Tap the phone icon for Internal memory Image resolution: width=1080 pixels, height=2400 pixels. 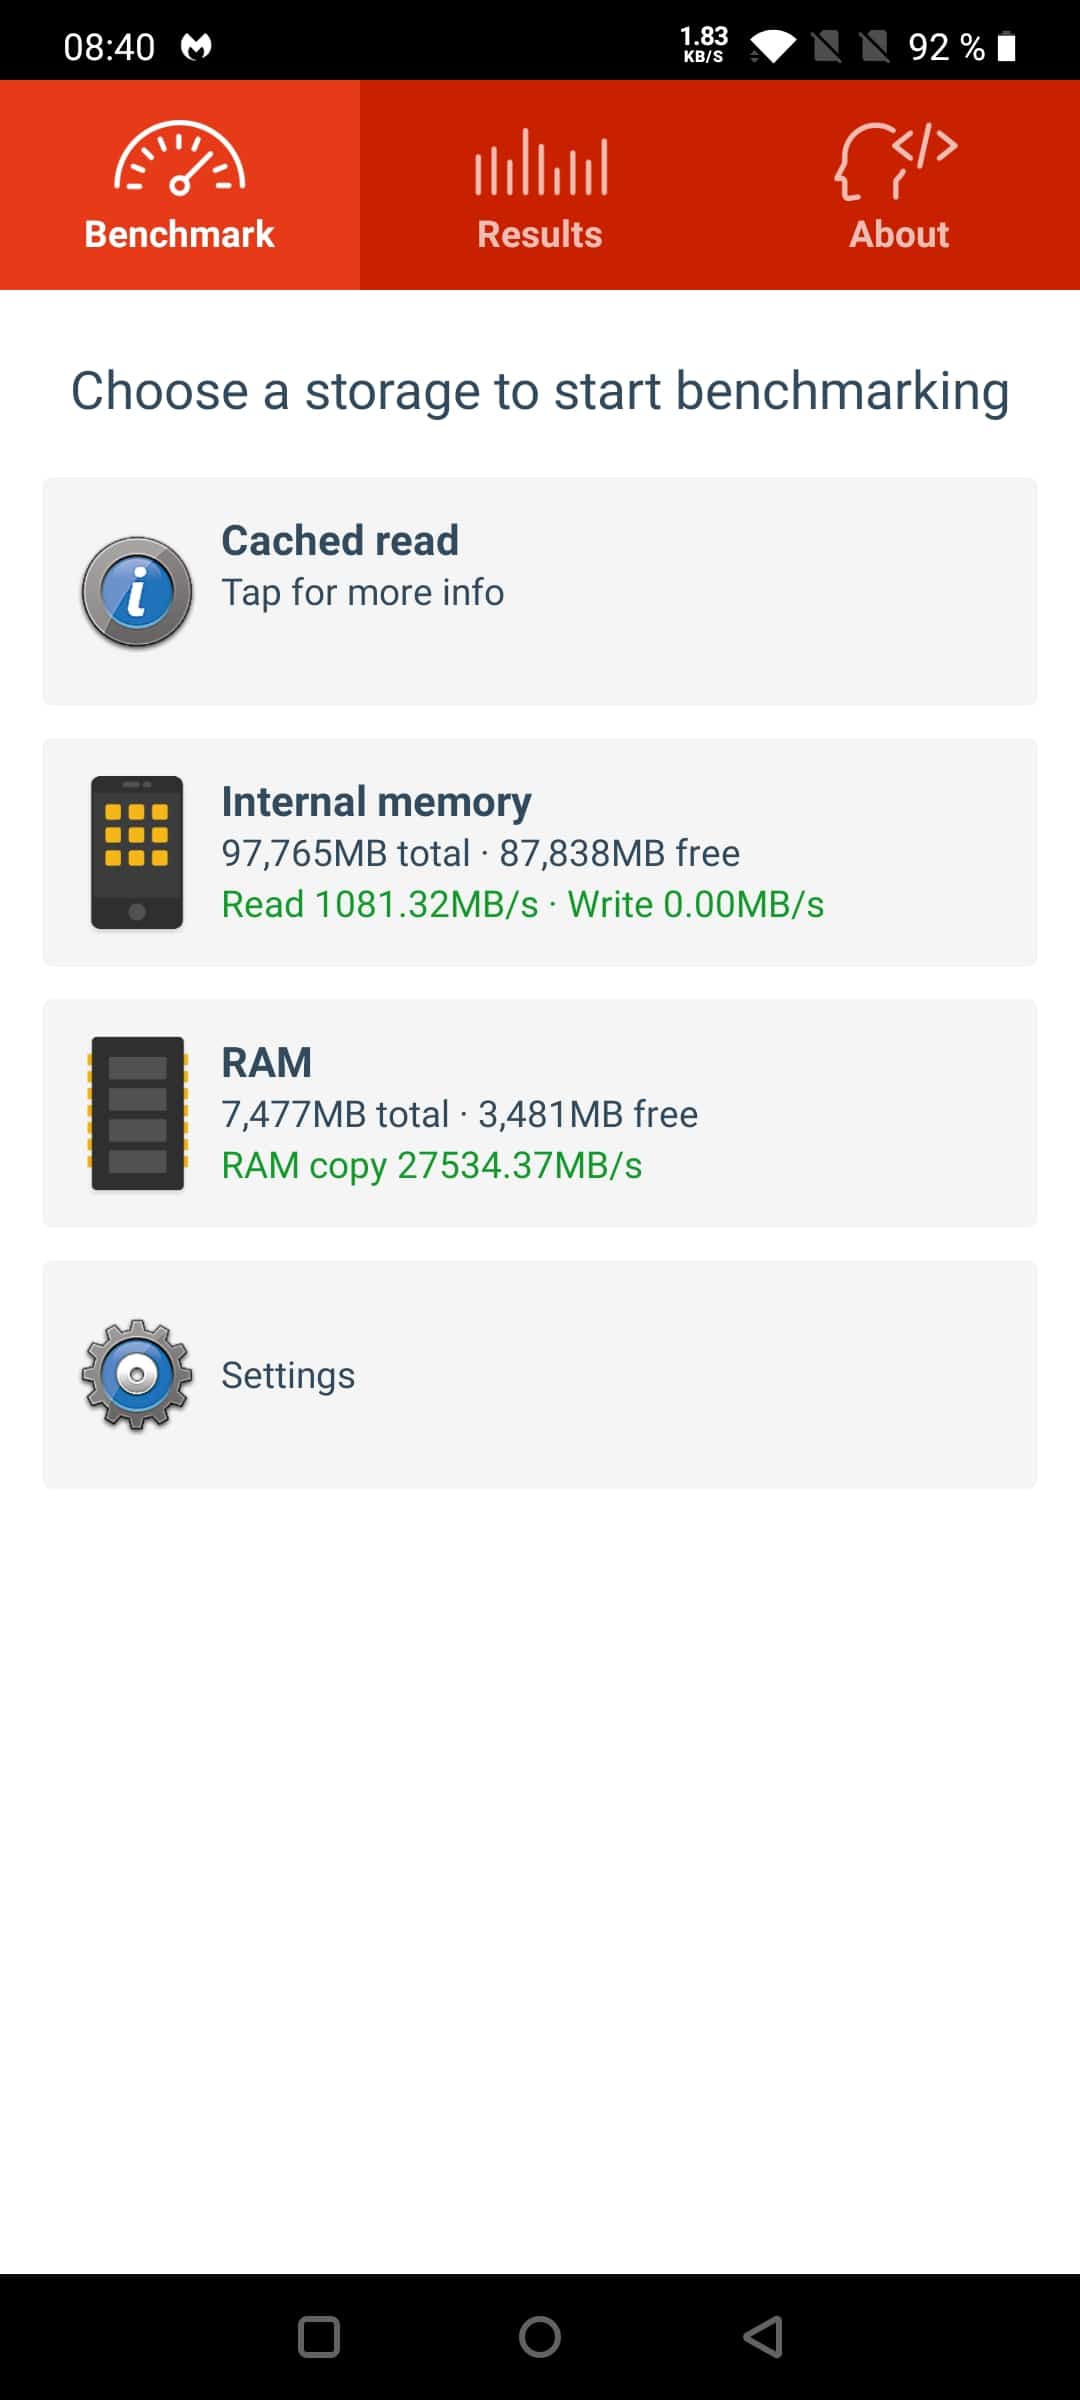coord(137,852)
